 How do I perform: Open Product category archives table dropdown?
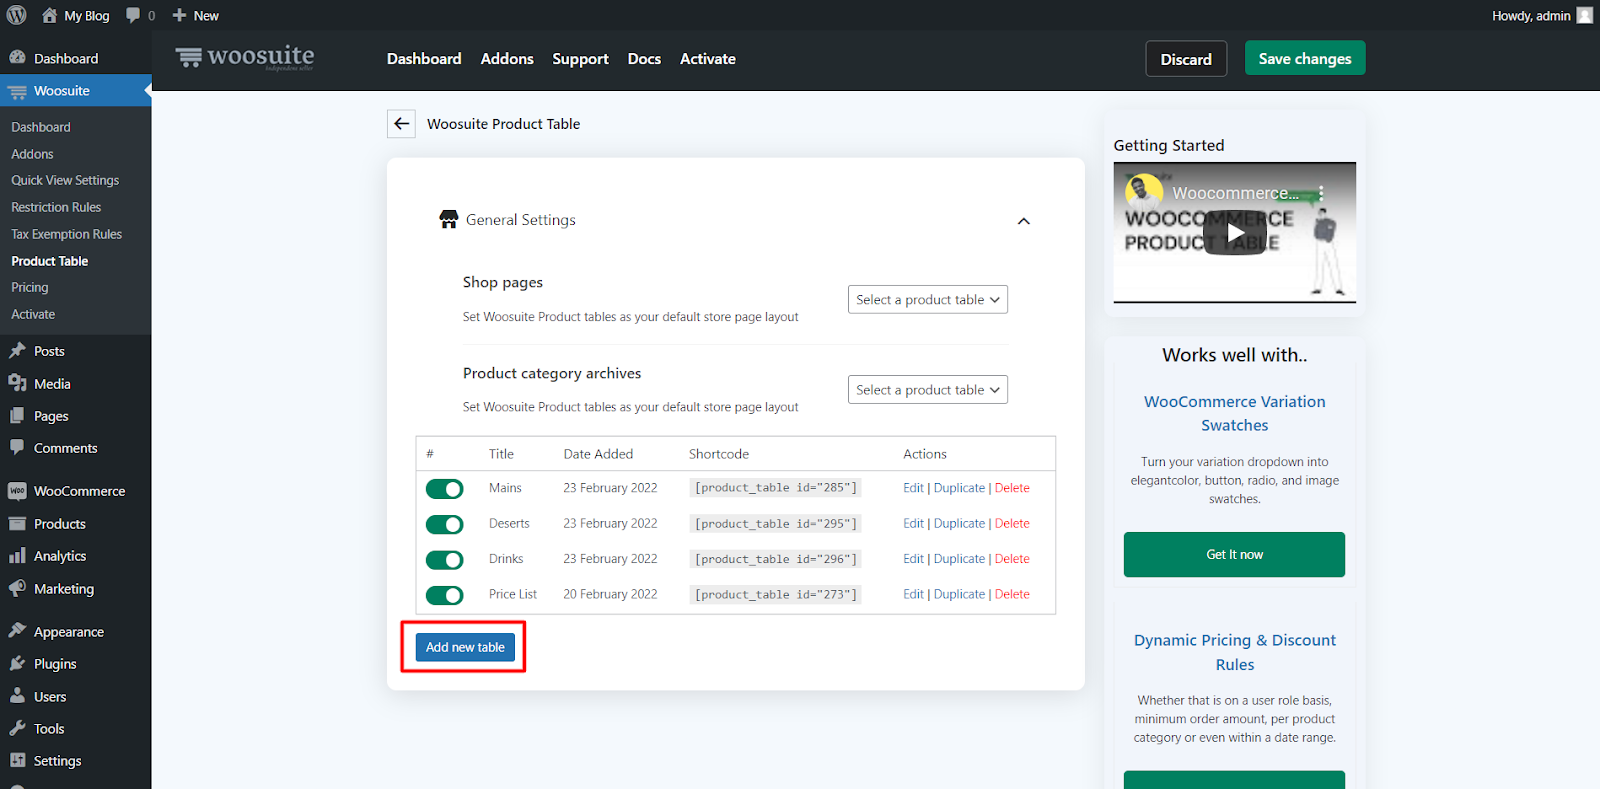[928, 389]
